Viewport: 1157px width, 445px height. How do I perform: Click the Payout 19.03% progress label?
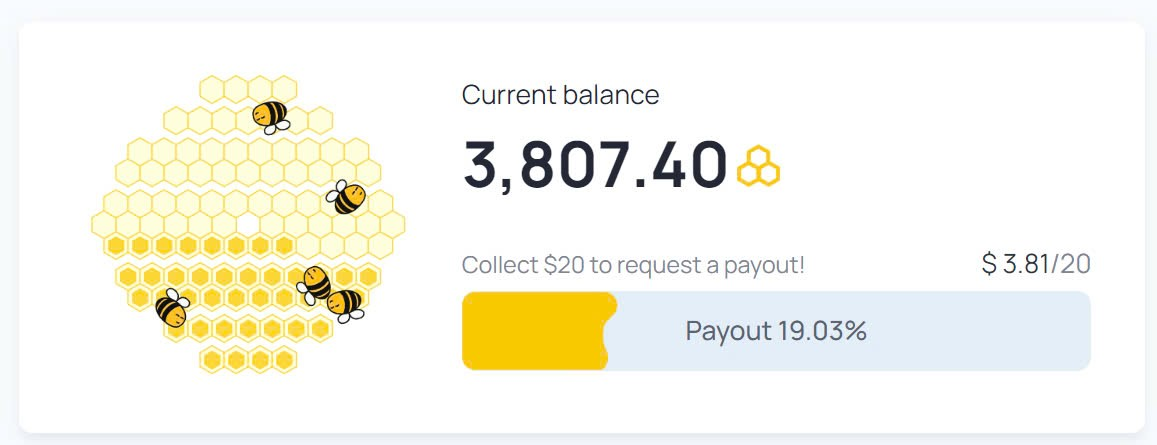click(776, 331)
